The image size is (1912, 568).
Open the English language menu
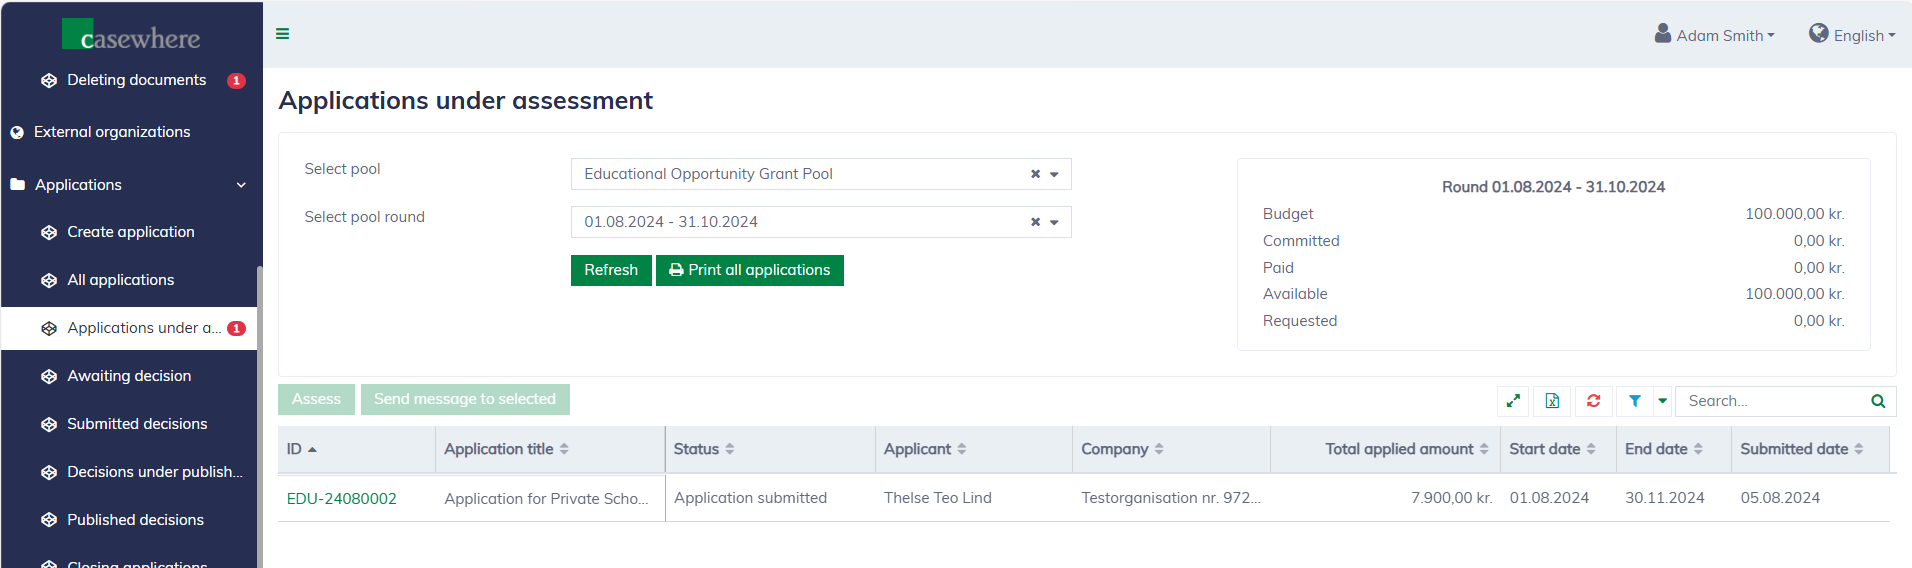1852,35
